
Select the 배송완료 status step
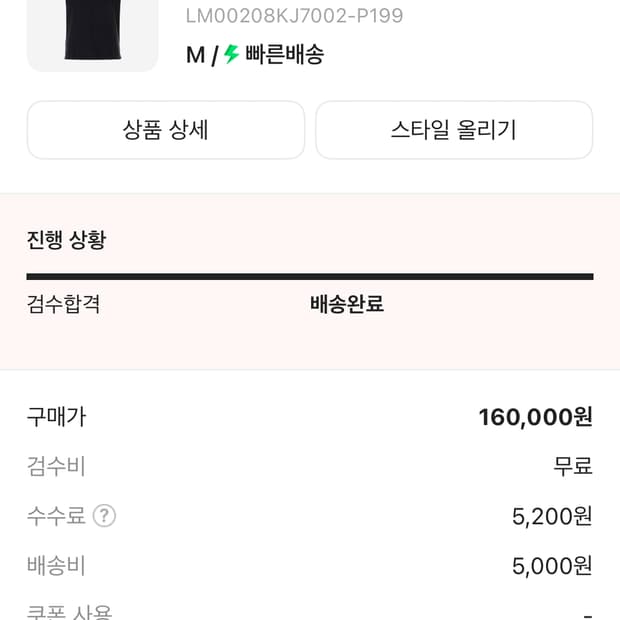347,304
